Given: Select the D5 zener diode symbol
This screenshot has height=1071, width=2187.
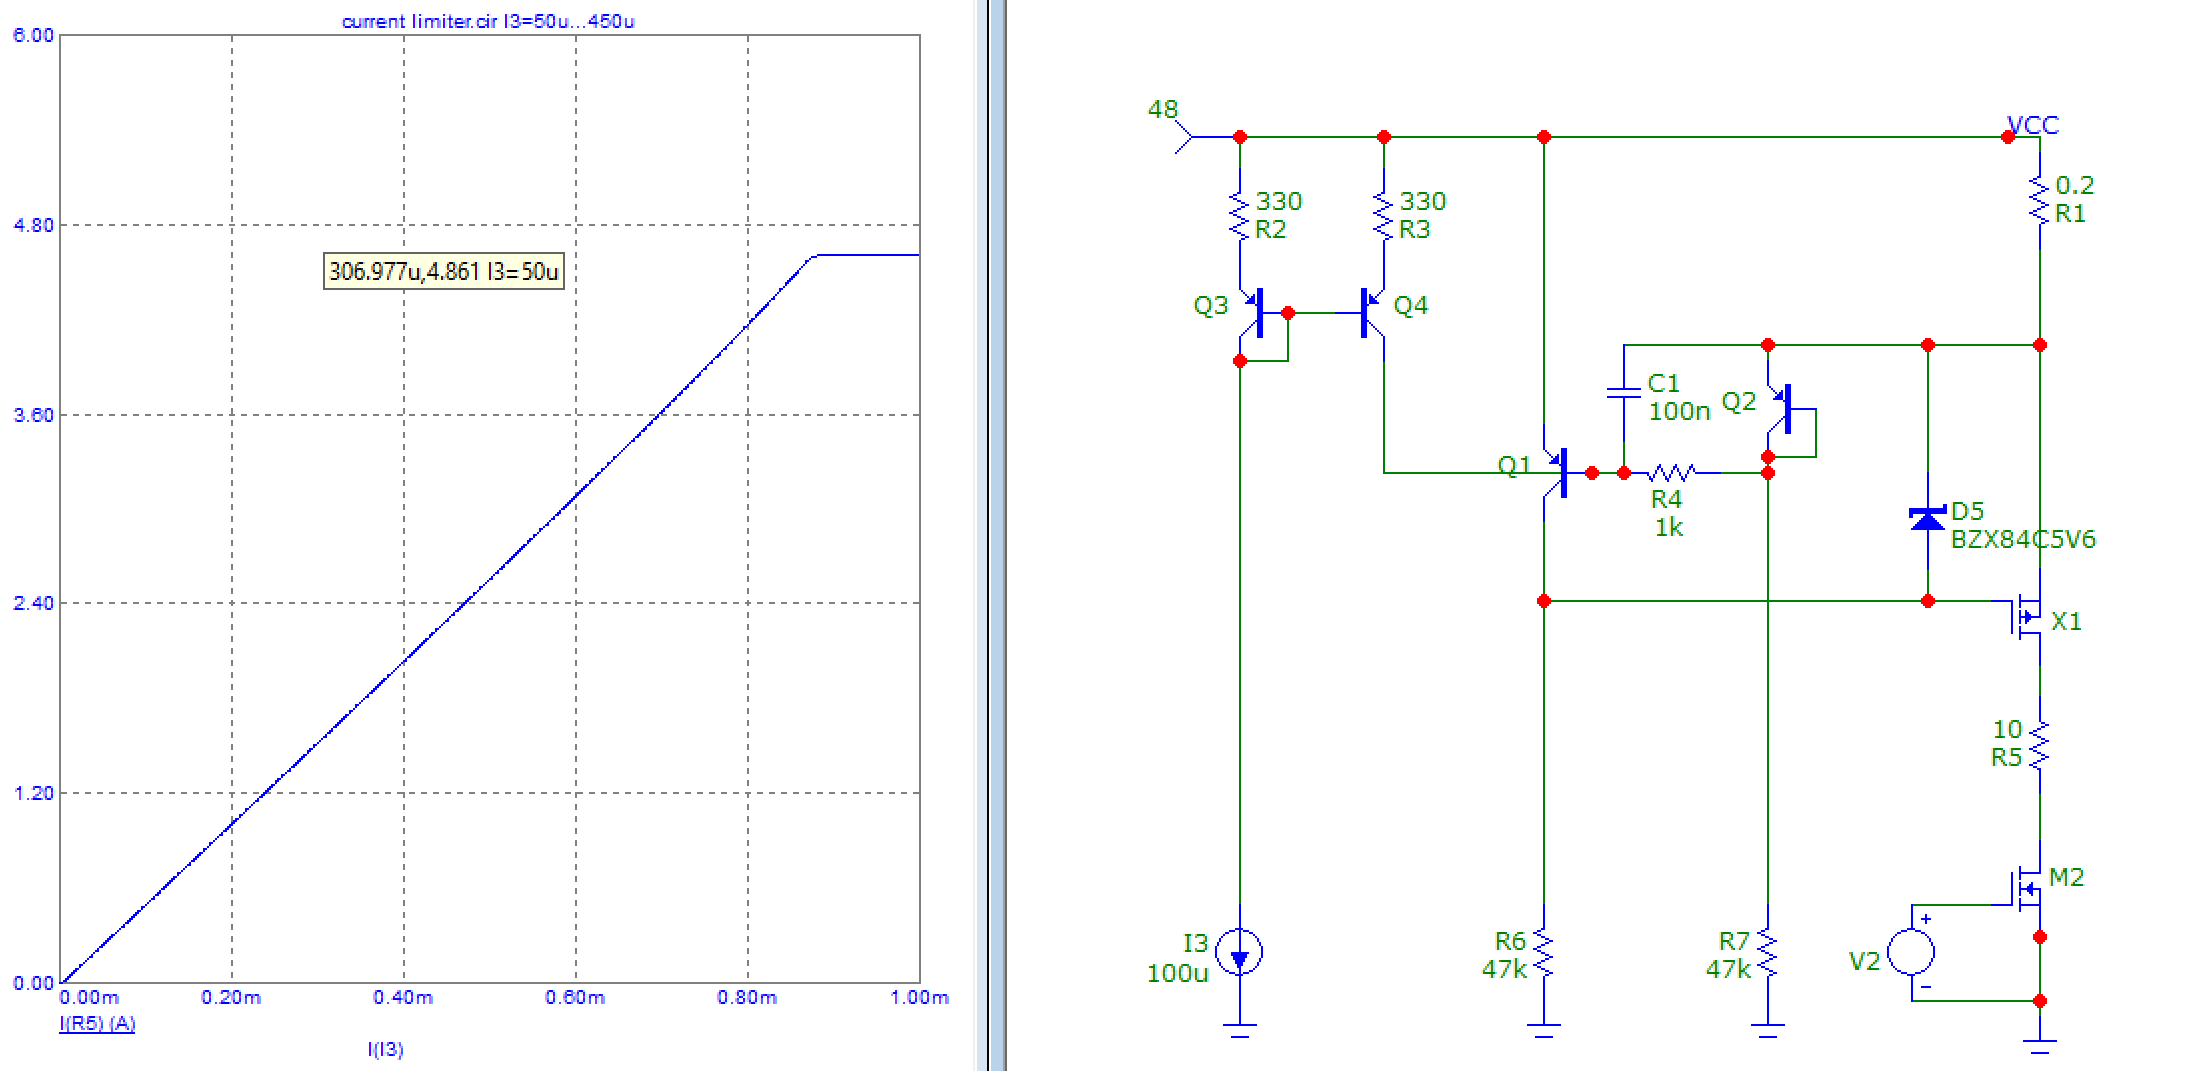Looking at the screenshot, I should pos(1928,519).
